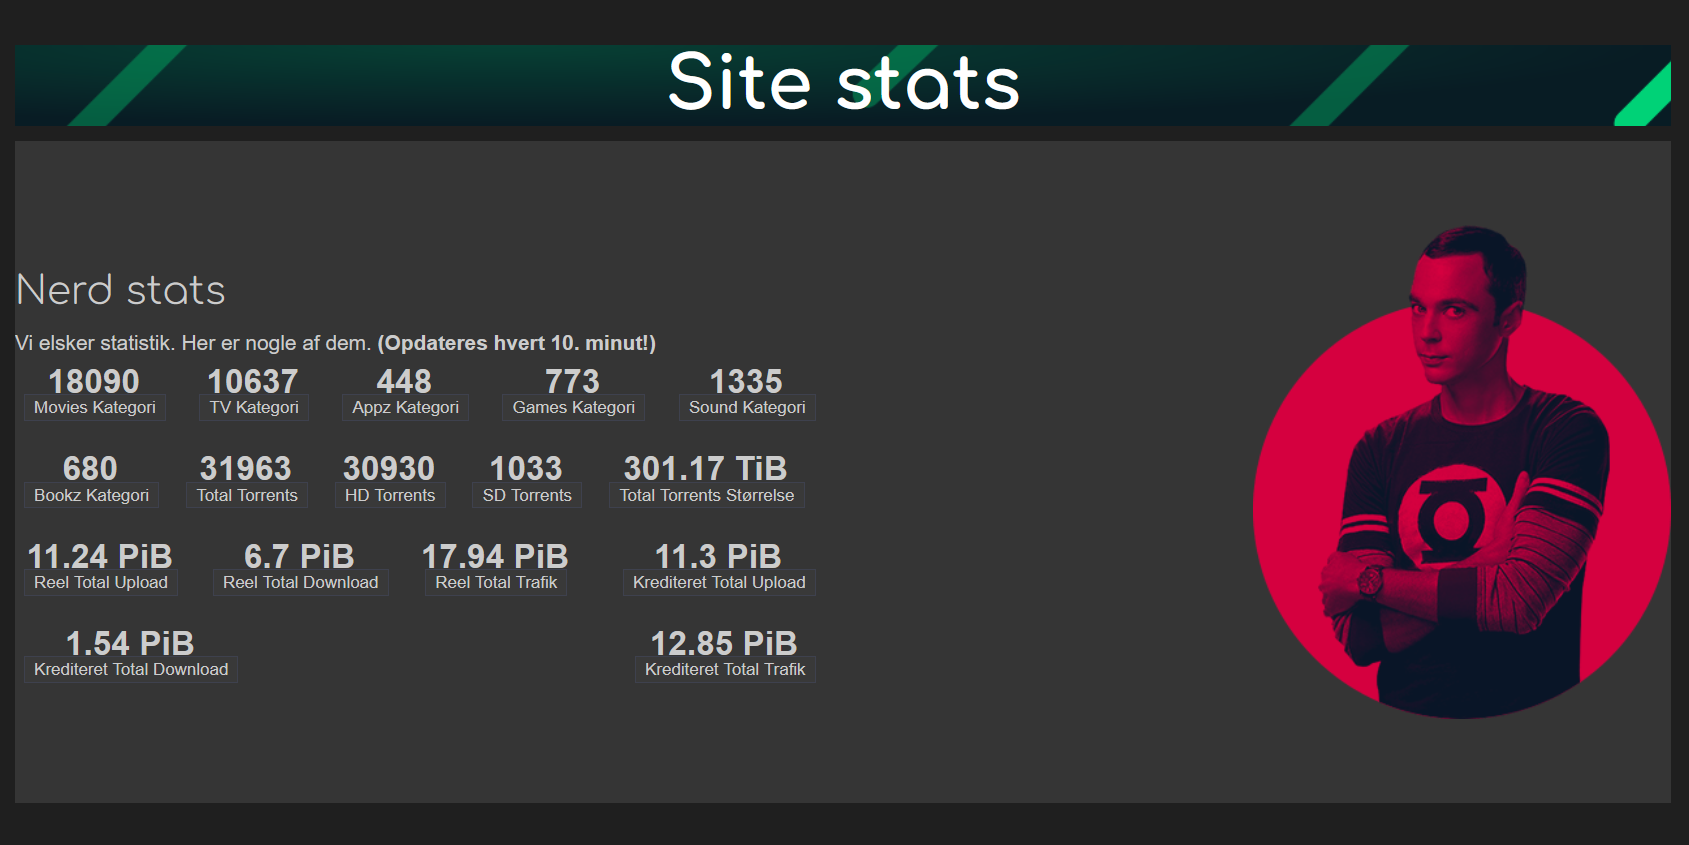Click the 18090 movies count
The height and width of the screenshot is (845, 1689).
[x=94, y=381]
